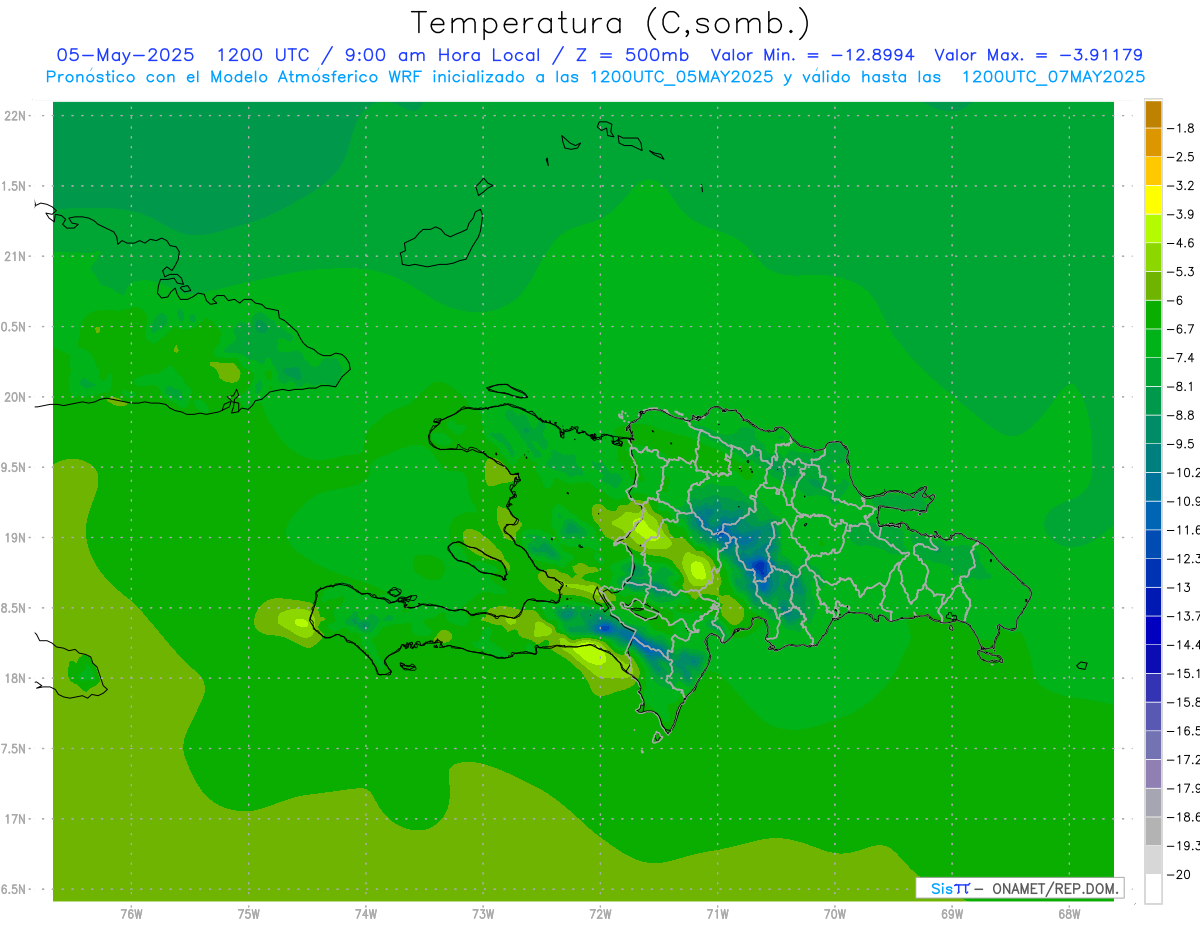Click the colorbar label "-7.4"
Screen dimensions: 1200x927
tap(1183, 357)
